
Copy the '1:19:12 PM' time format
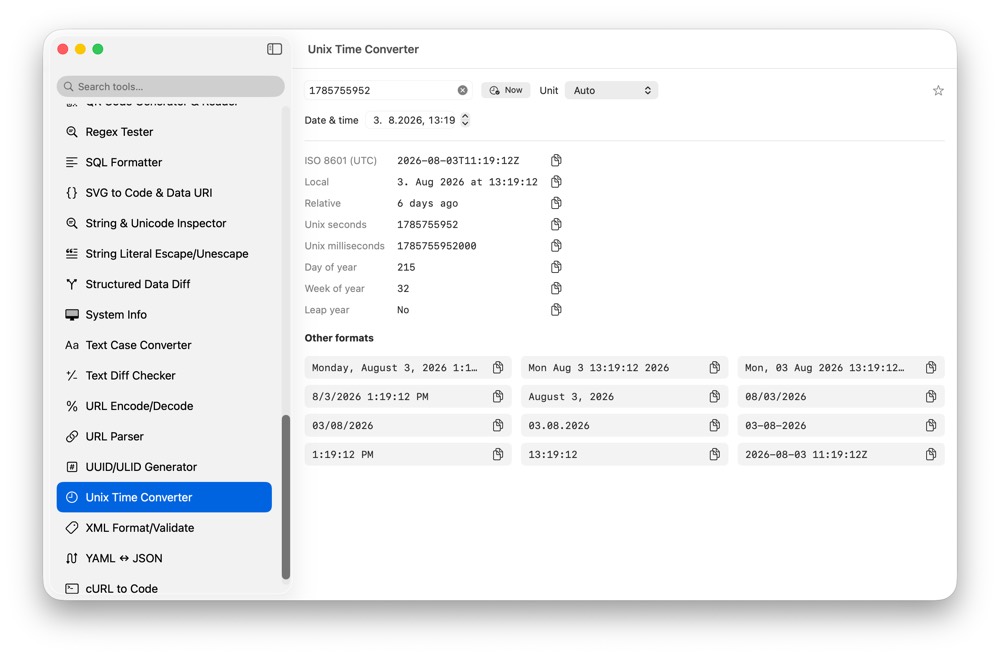tap(498, 454)
